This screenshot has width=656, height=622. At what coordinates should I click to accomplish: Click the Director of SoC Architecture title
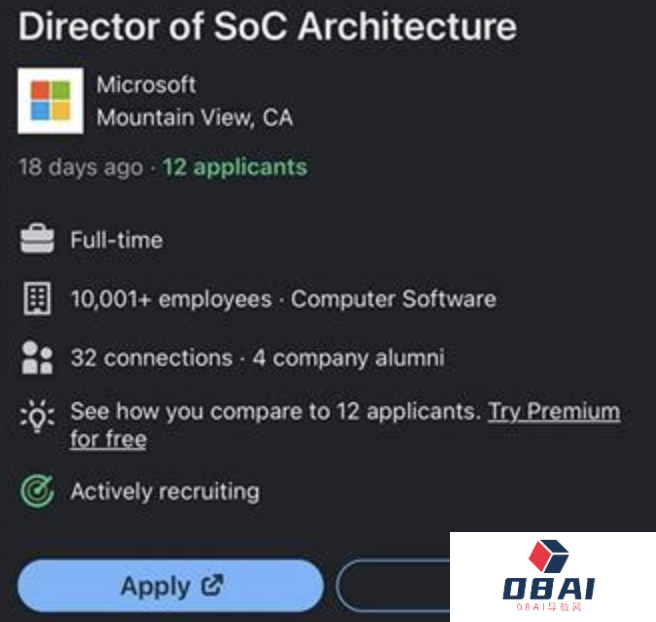(x=267, y=26)
